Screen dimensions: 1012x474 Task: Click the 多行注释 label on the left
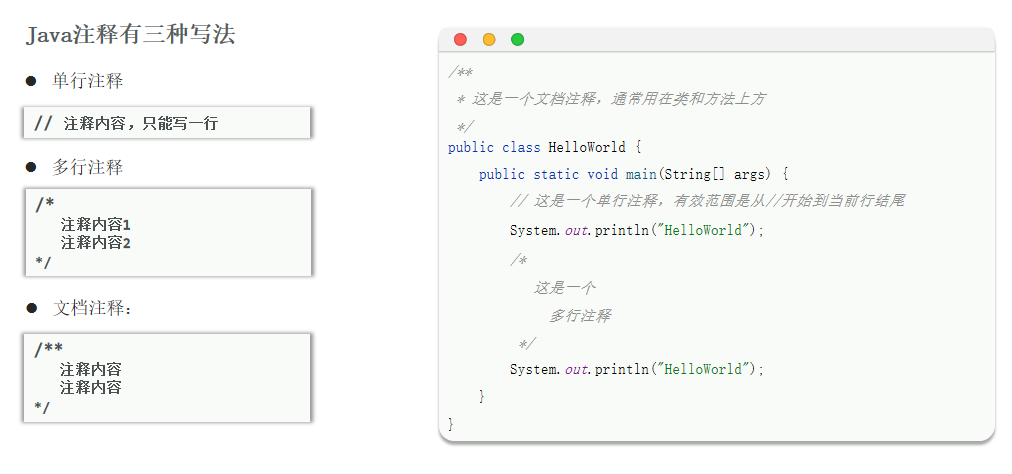pyautogui.click(x=88, y=167)
